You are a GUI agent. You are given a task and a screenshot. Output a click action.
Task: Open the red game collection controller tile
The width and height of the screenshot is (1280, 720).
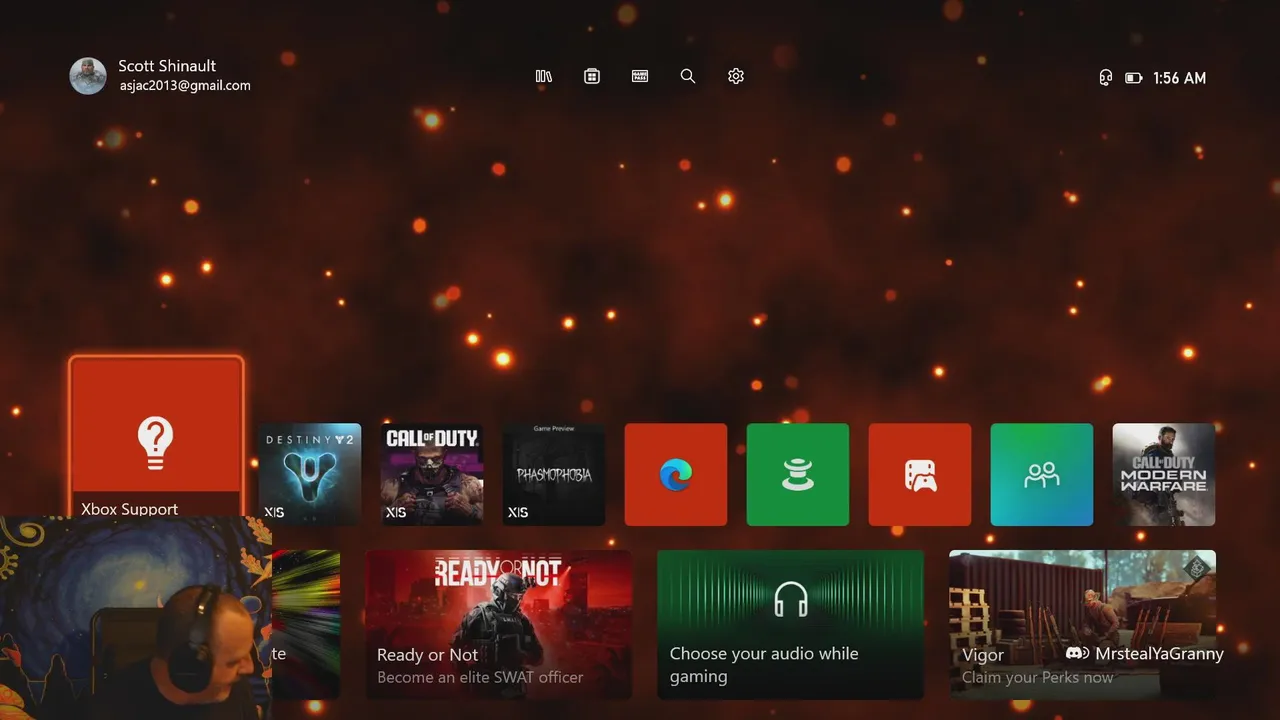click(x=920, y=474)
